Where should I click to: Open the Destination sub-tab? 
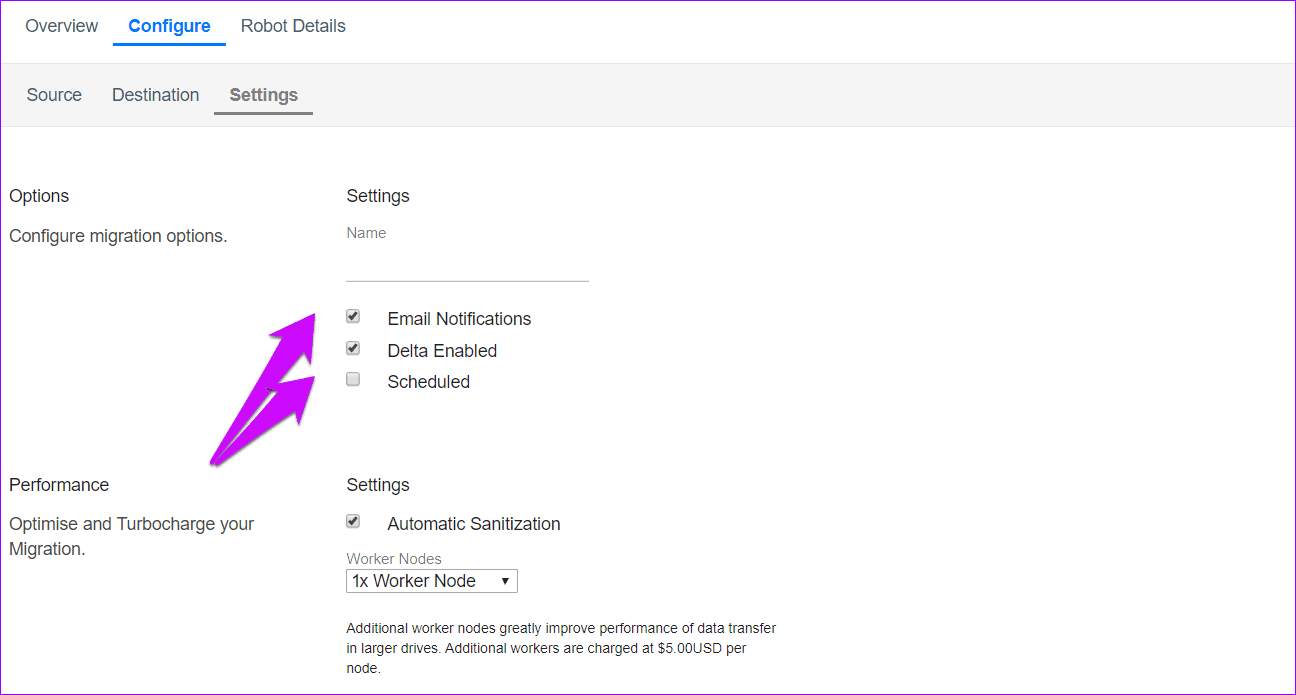point(155,95)
